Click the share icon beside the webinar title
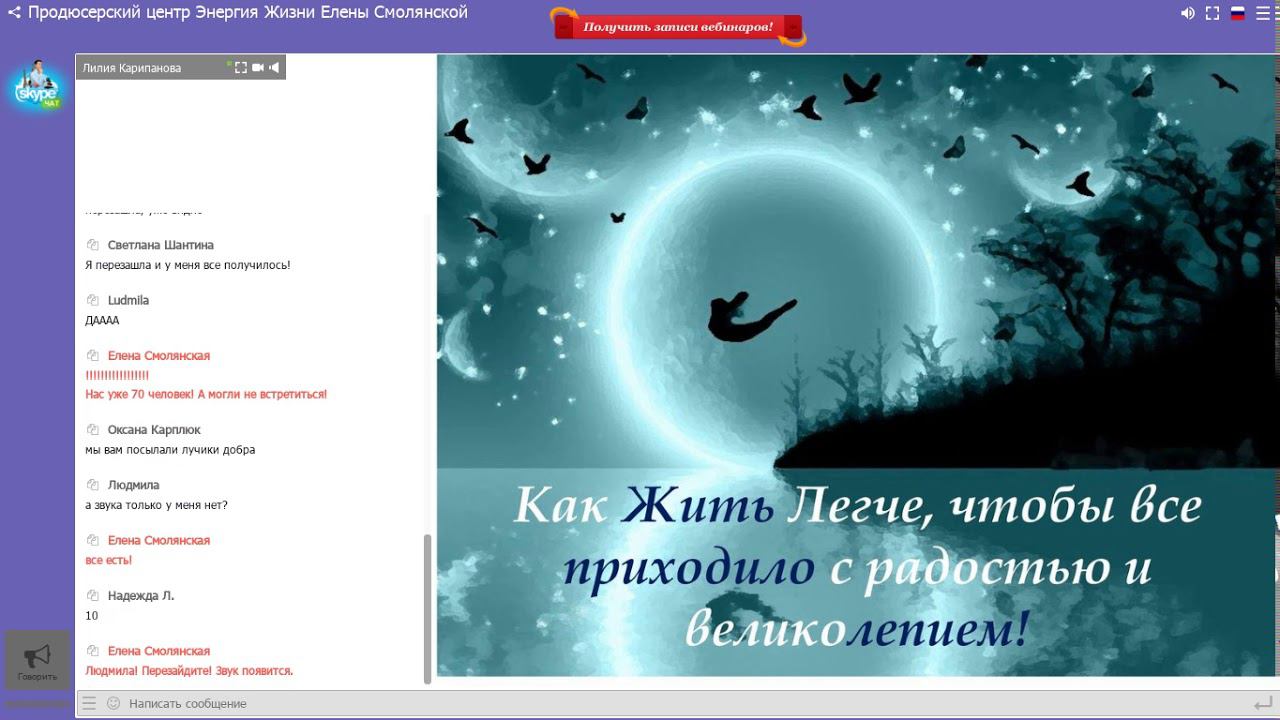The width and height of the screenshot is (1280, 720). [x=14, y=13]
